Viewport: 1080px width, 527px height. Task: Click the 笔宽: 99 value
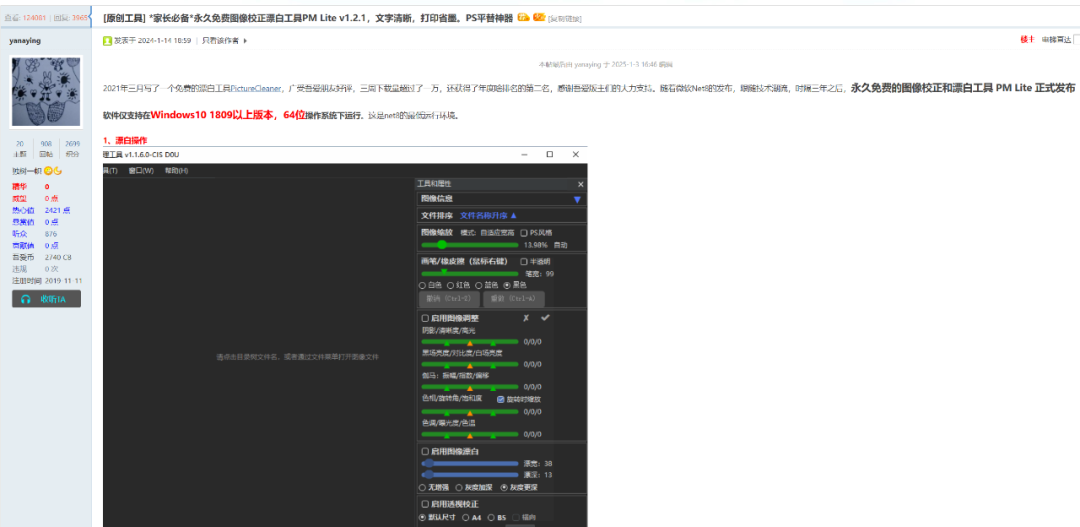click(539, 273)
